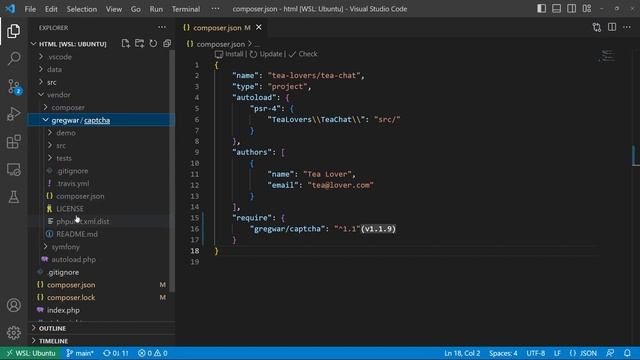Viewport: 640px width, 360px height.
Task: Open Run and Debug view
Action: pos(13,114)
